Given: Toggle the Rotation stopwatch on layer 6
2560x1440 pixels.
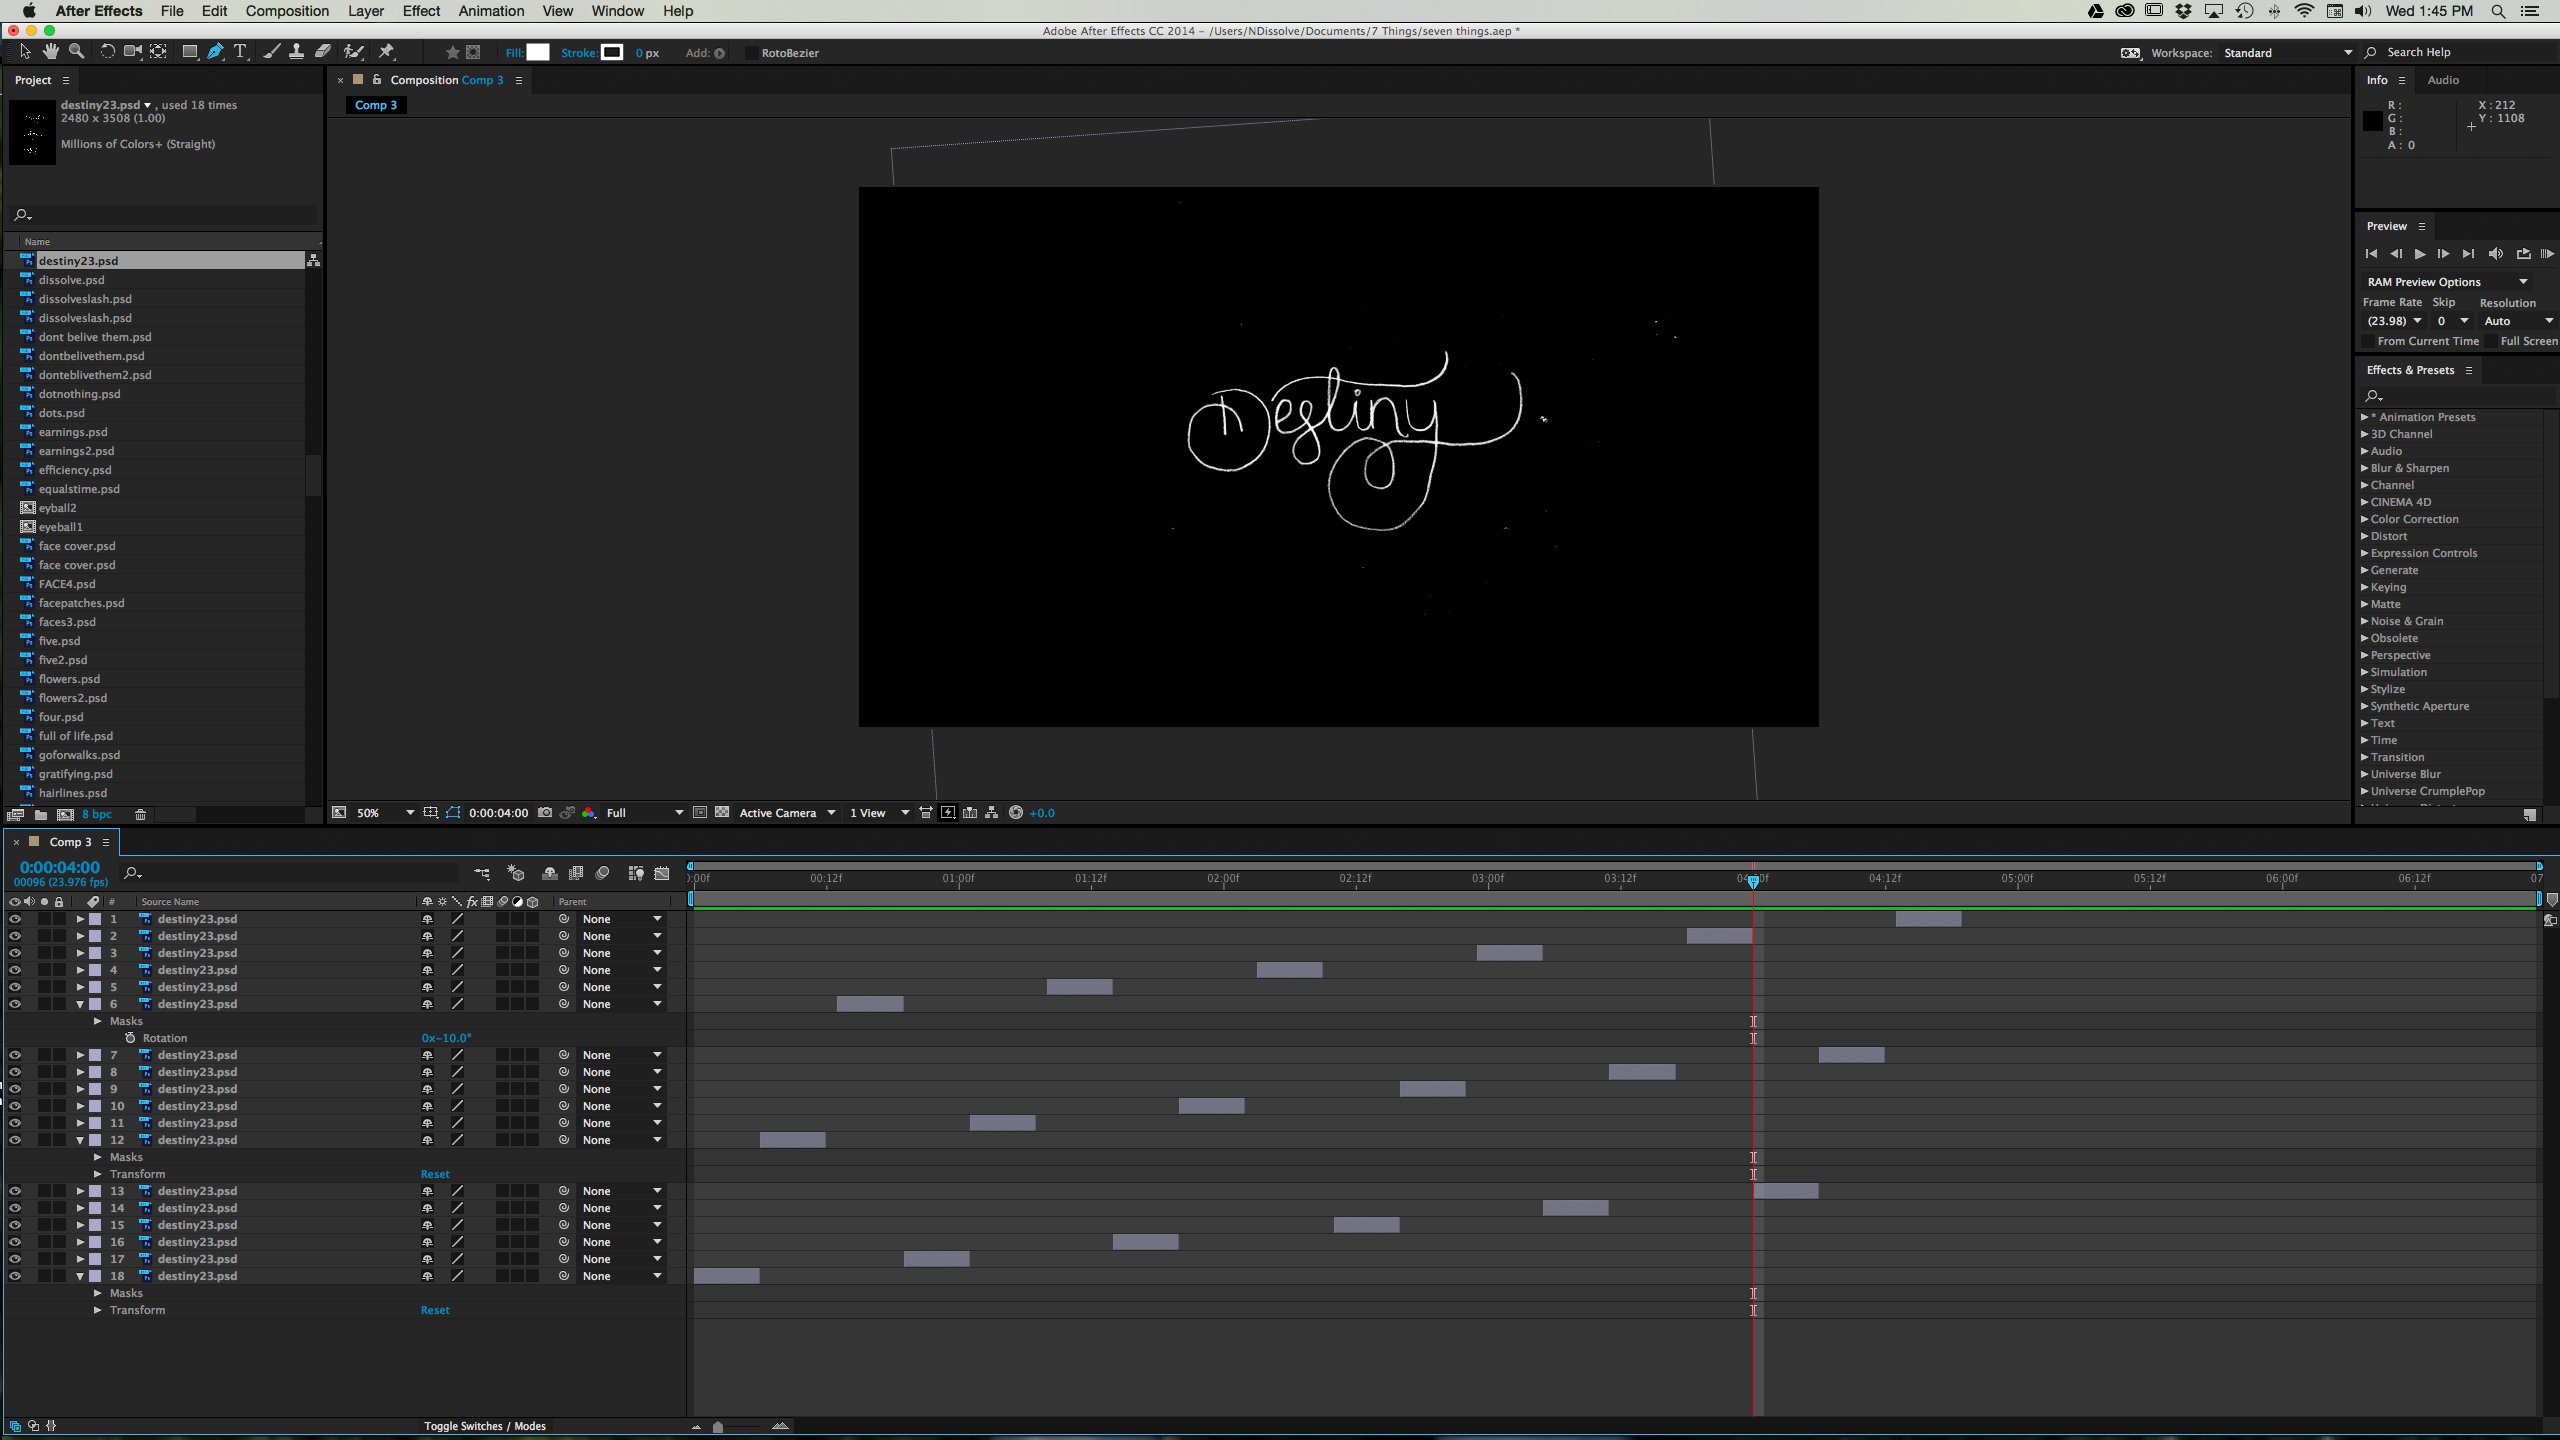Looking at the screenshot, I should pyautogui.click(x=130, y=1038).
